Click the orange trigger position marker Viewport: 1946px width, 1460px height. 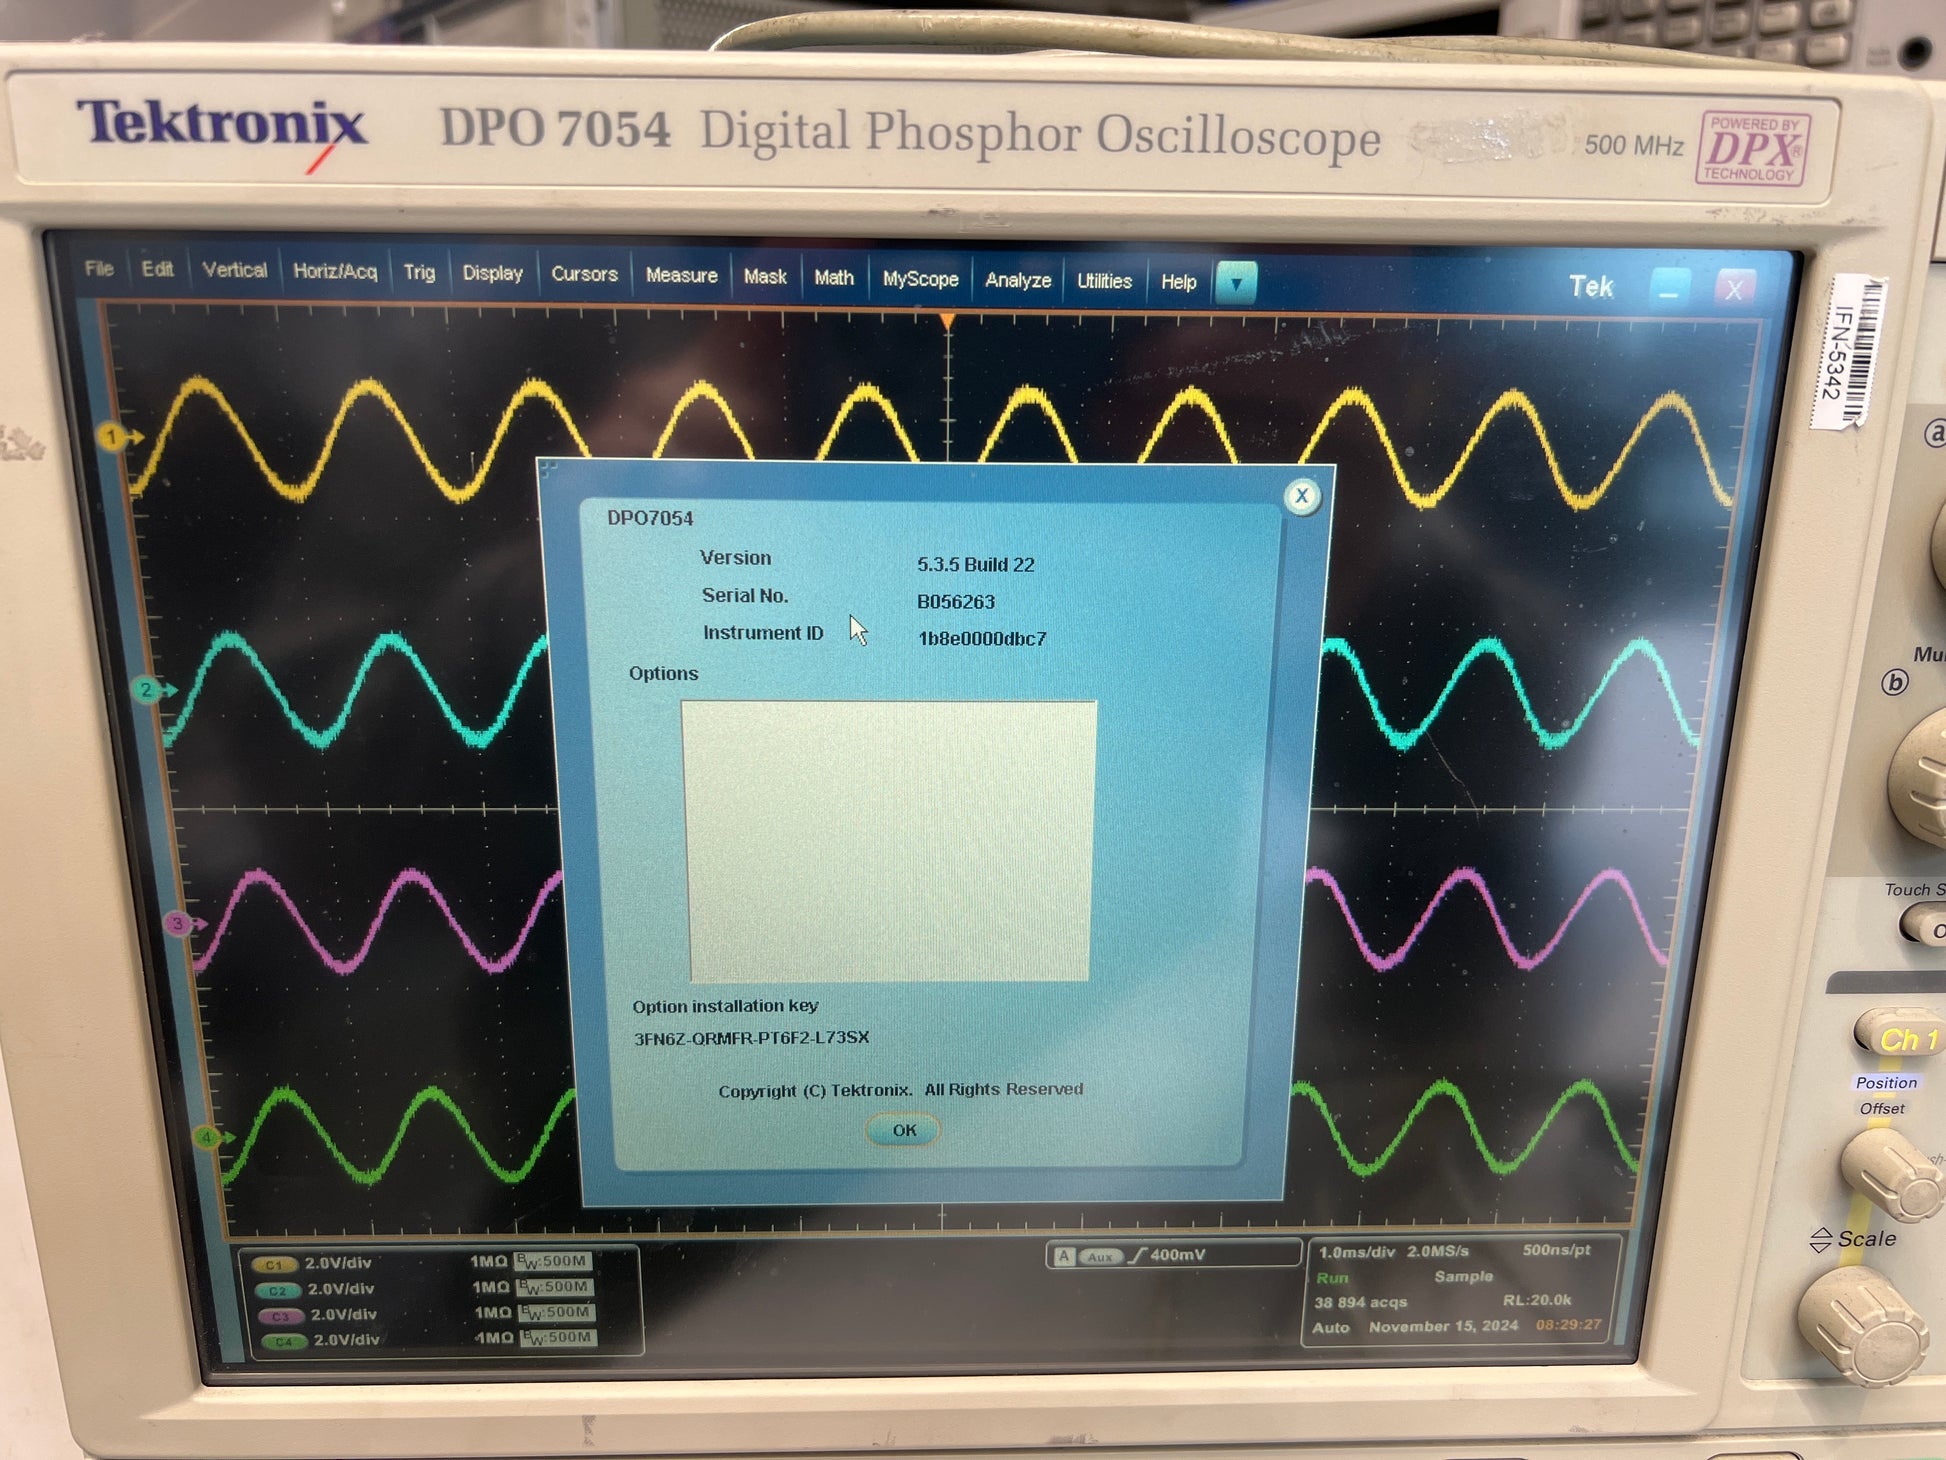coord(946,322)
